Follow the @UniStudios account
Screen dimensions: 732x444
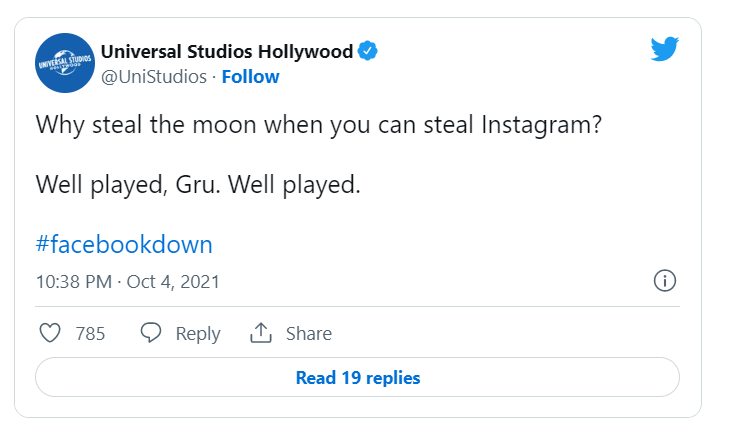[251, 77]
